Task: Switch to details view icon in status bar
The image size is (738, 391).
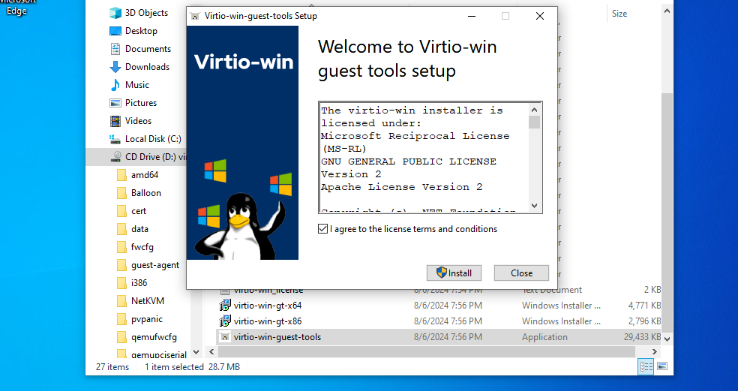Action: tap(646, 366)
